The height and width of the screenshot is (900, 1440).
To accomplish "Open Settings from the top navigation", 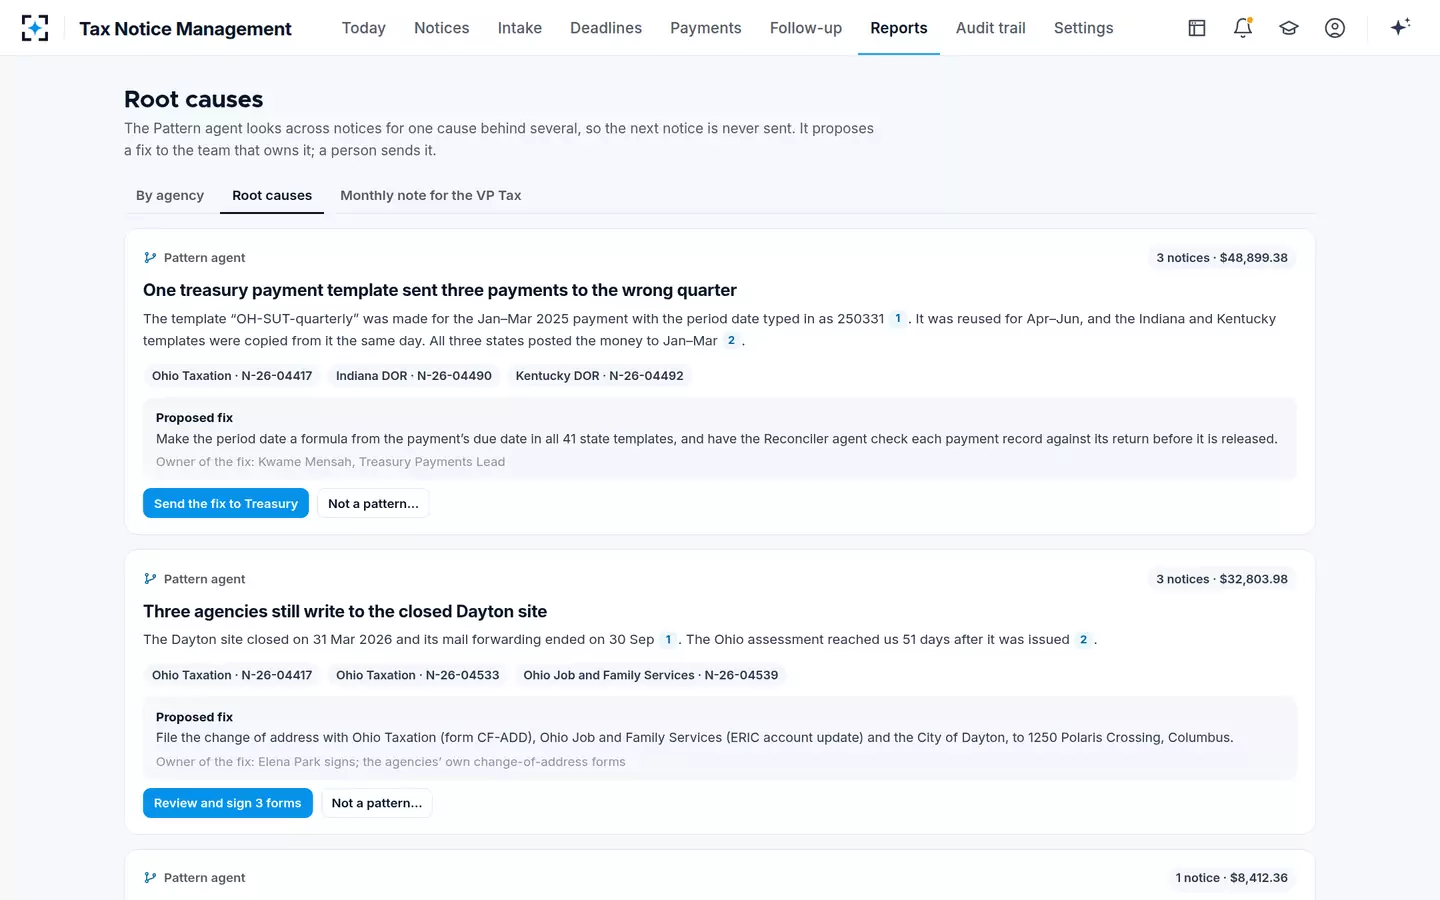I will [1084, 28].
